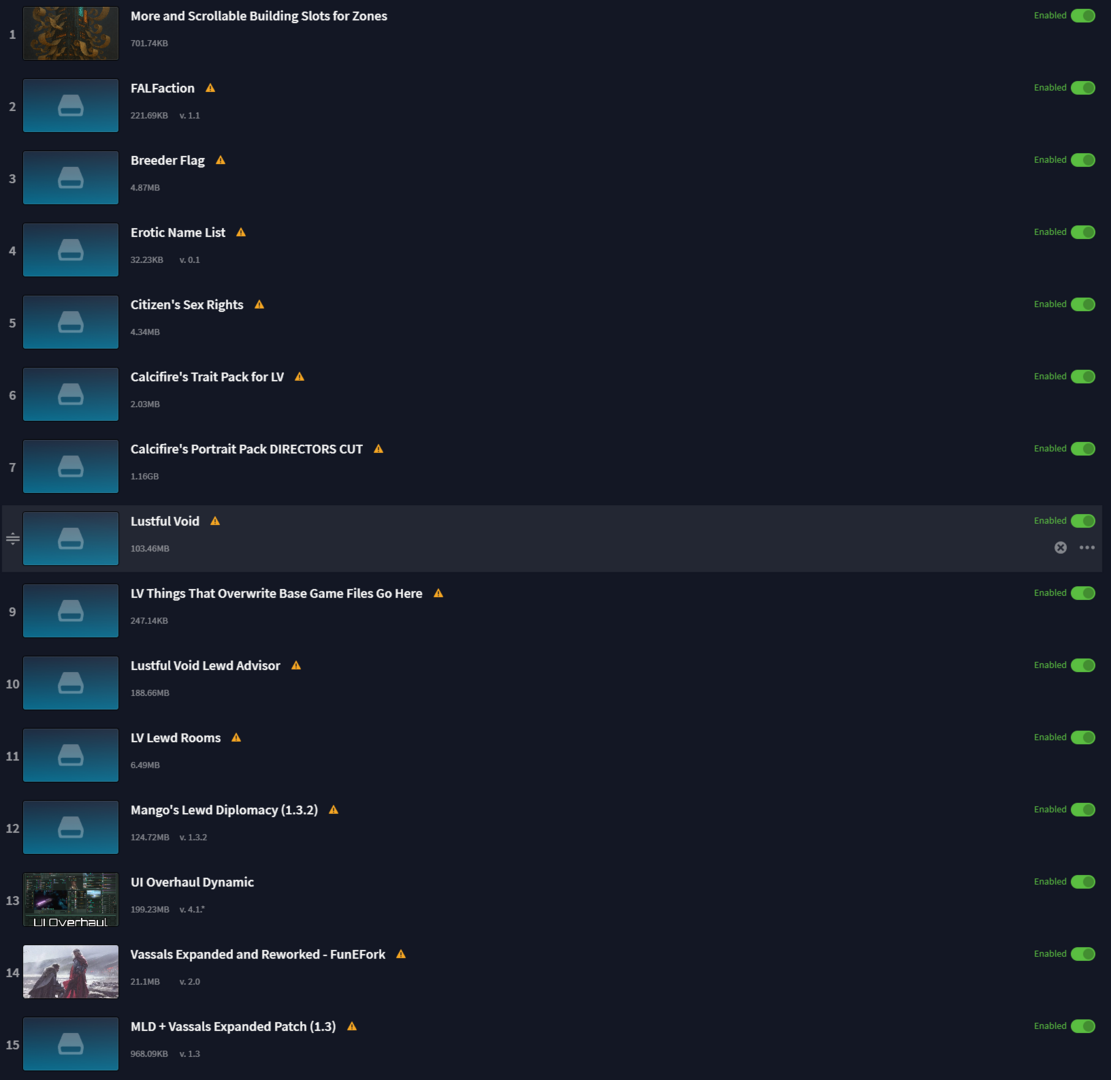Image resolution: width=1111 pixels, height=1080 pixels.
Task: Toggle Lustful Void Lewd Advisor switch
Action: point(1083,665)
